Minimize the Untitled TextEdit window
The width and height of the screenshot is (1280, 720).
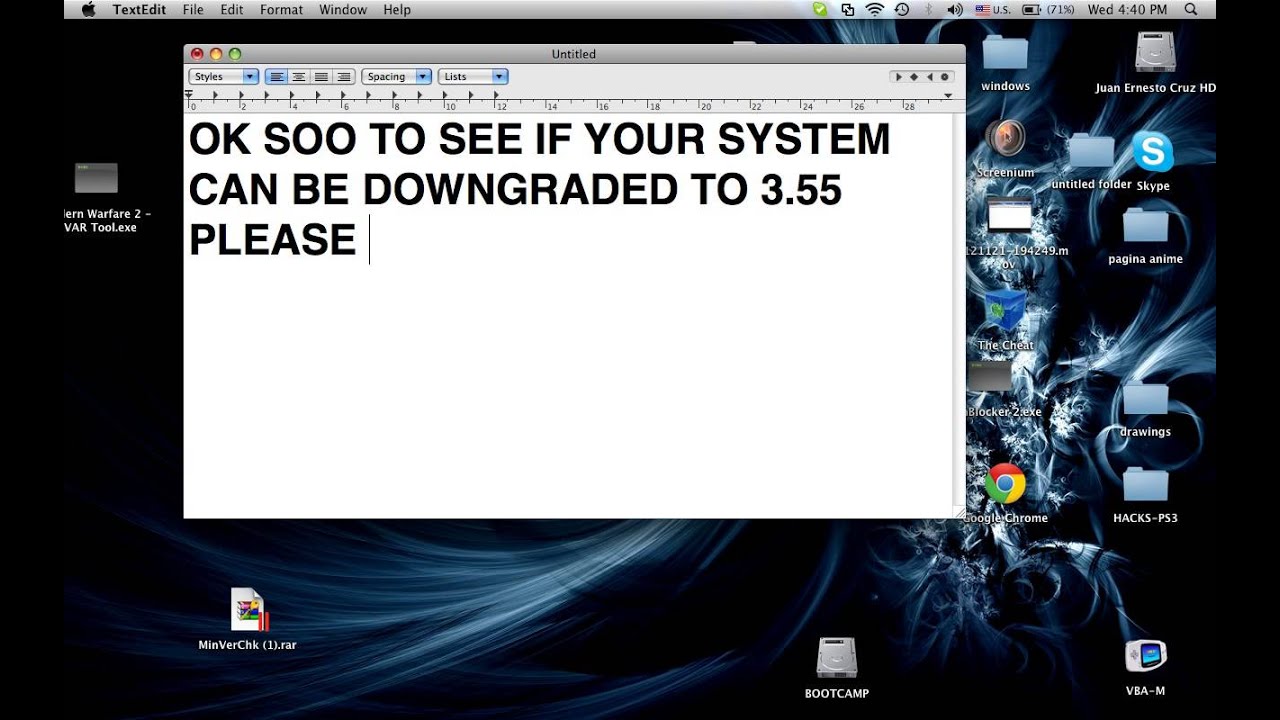tap(216, 54)
